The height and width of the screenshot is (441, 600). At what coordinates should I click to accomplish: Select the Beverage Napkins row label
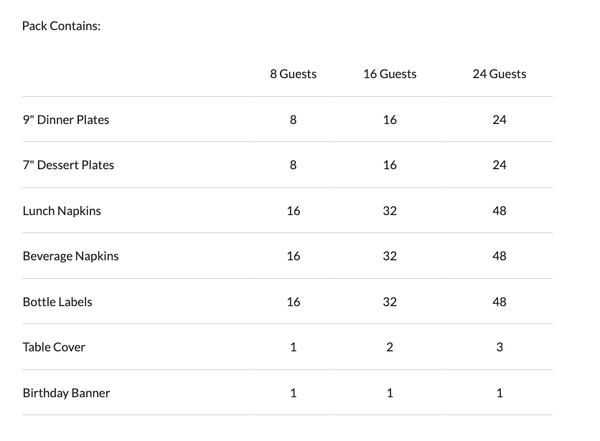coord(71,256)
